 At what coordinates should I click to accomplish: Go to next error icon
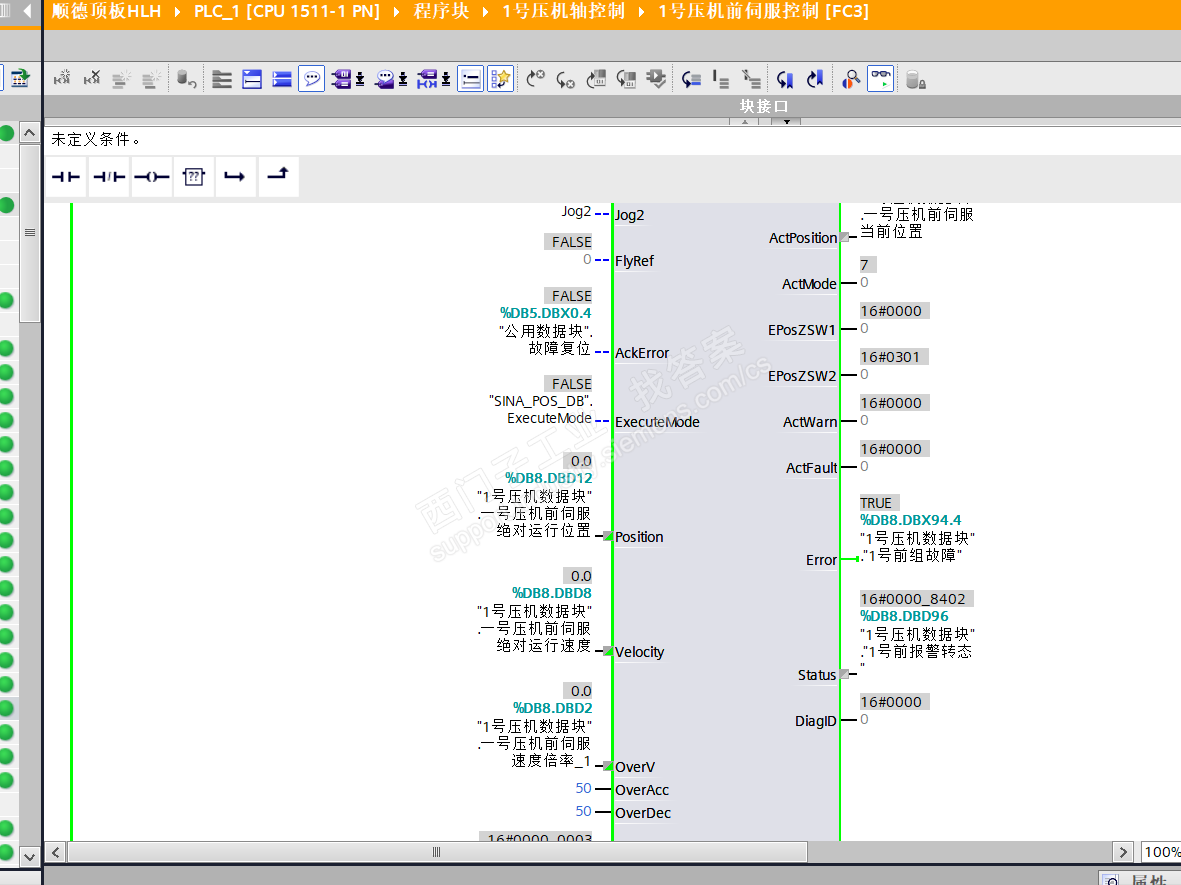coord(566,78)
